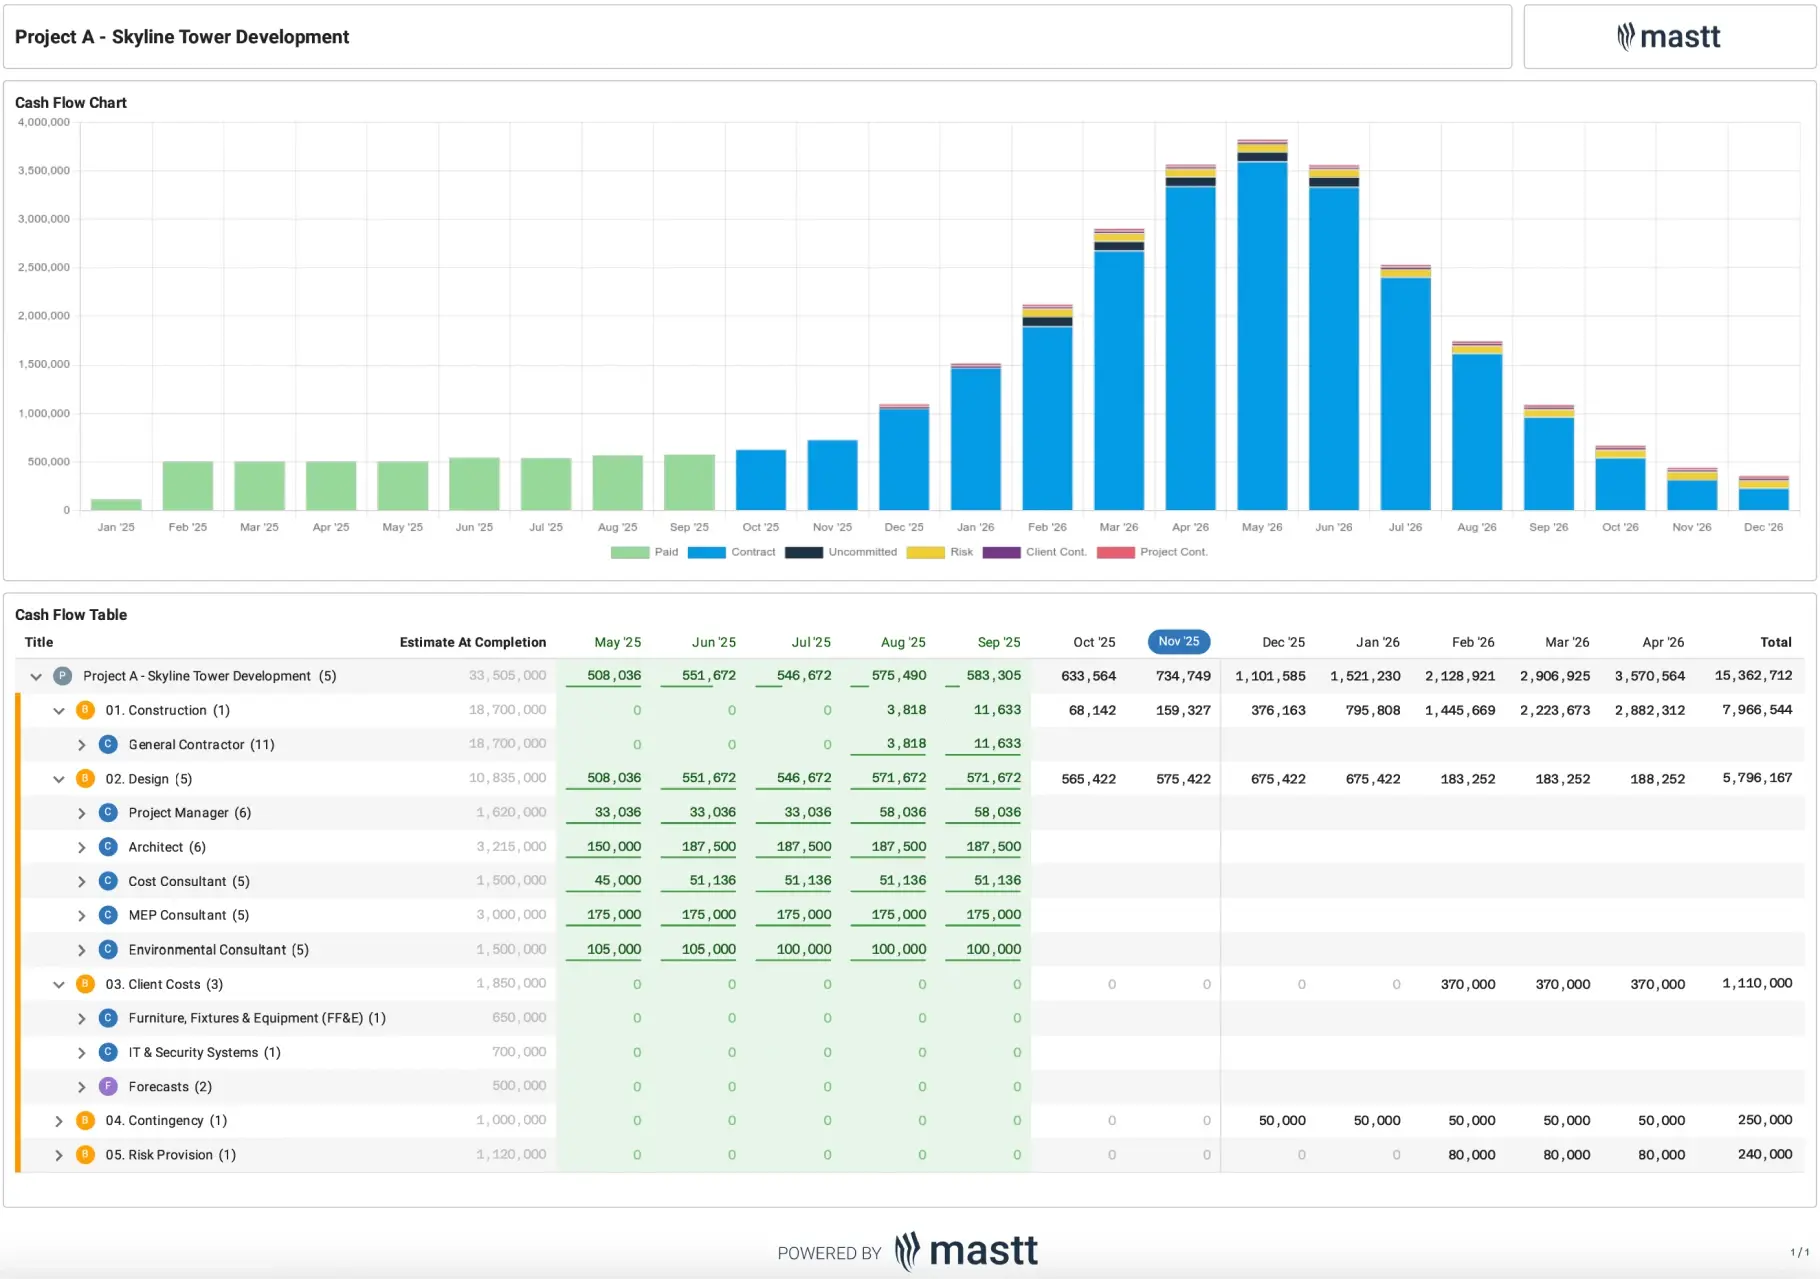This screenshot has height=1279, width=1820.
Task: Expand the 04. Contingency row
Action: pos(58,1120)
